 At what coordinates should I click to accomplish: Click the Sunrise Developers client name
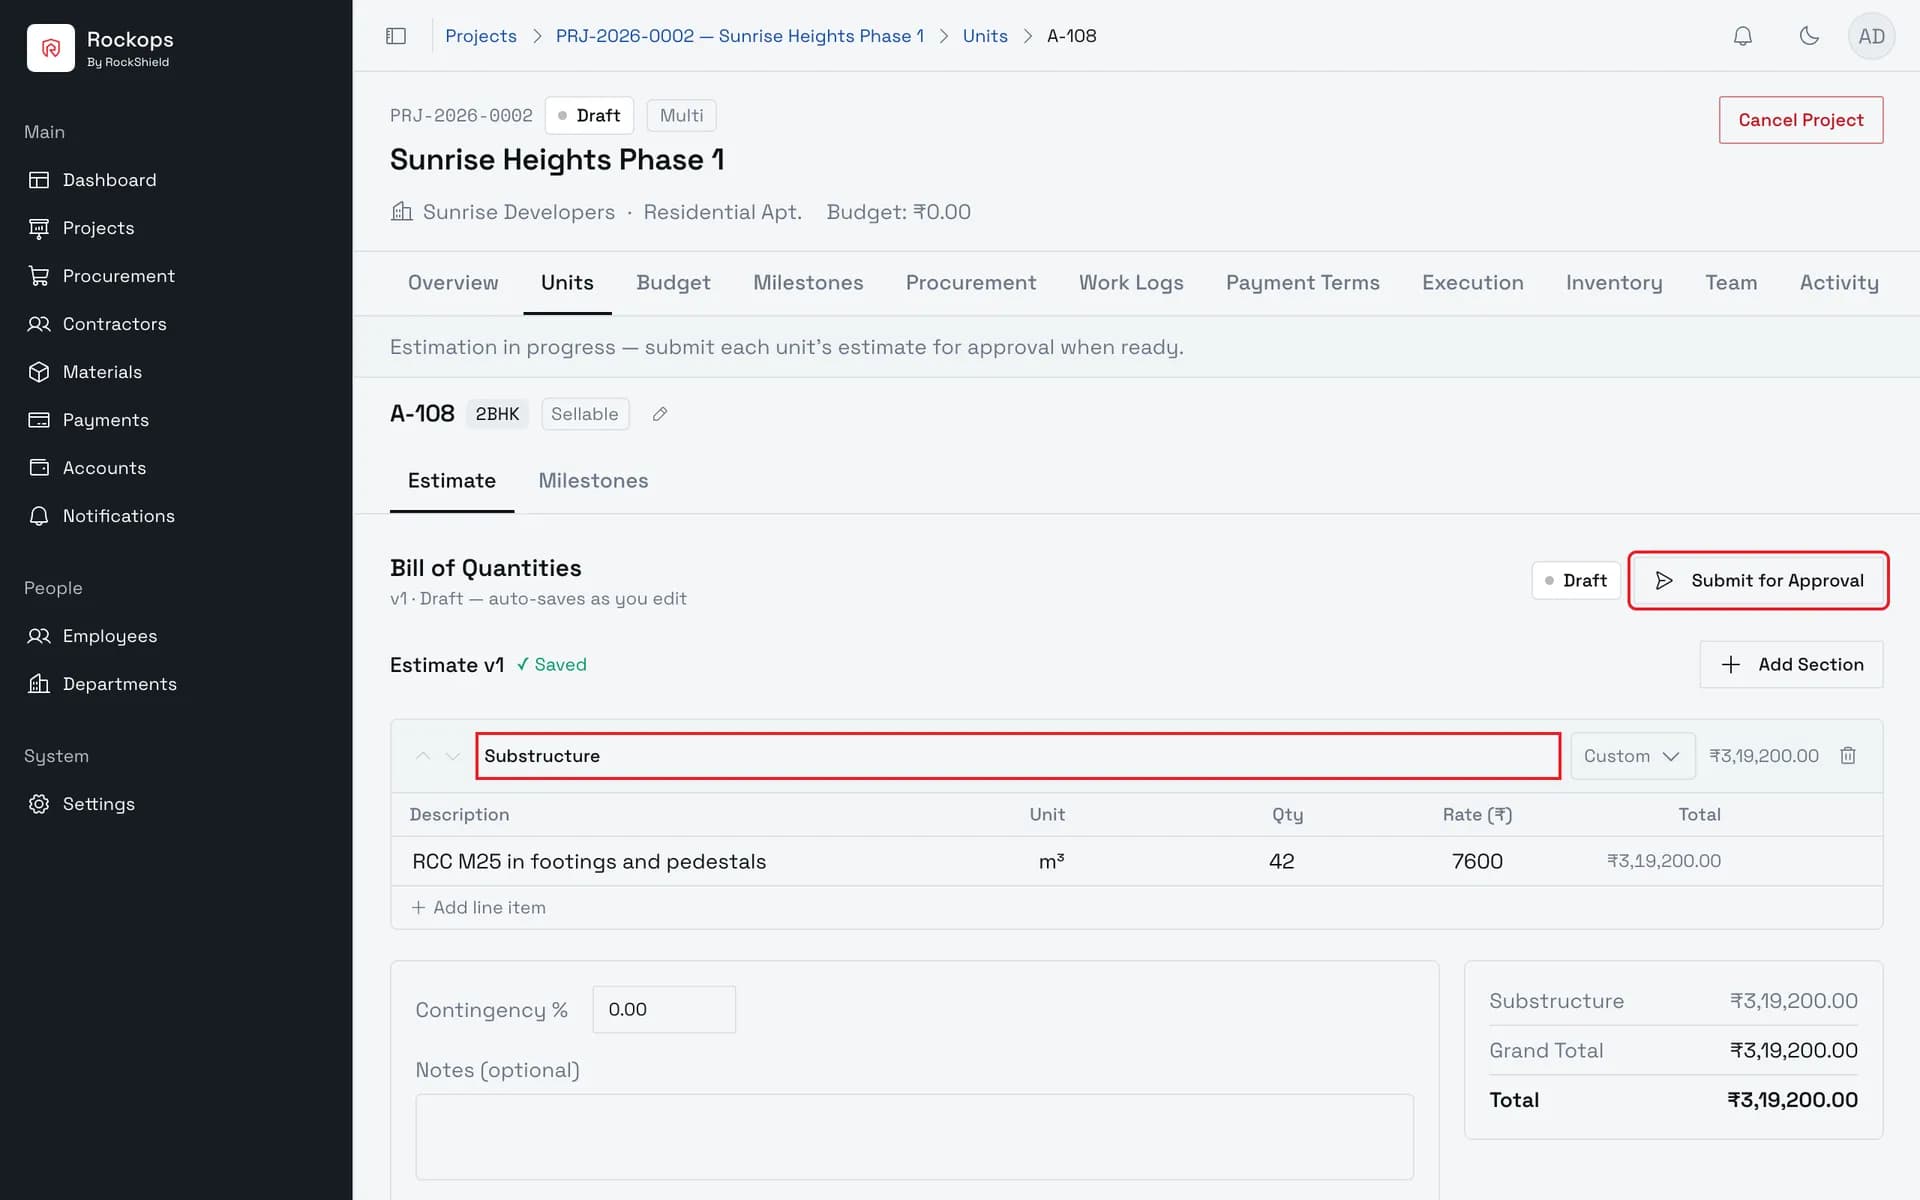[x=518, y=212]
